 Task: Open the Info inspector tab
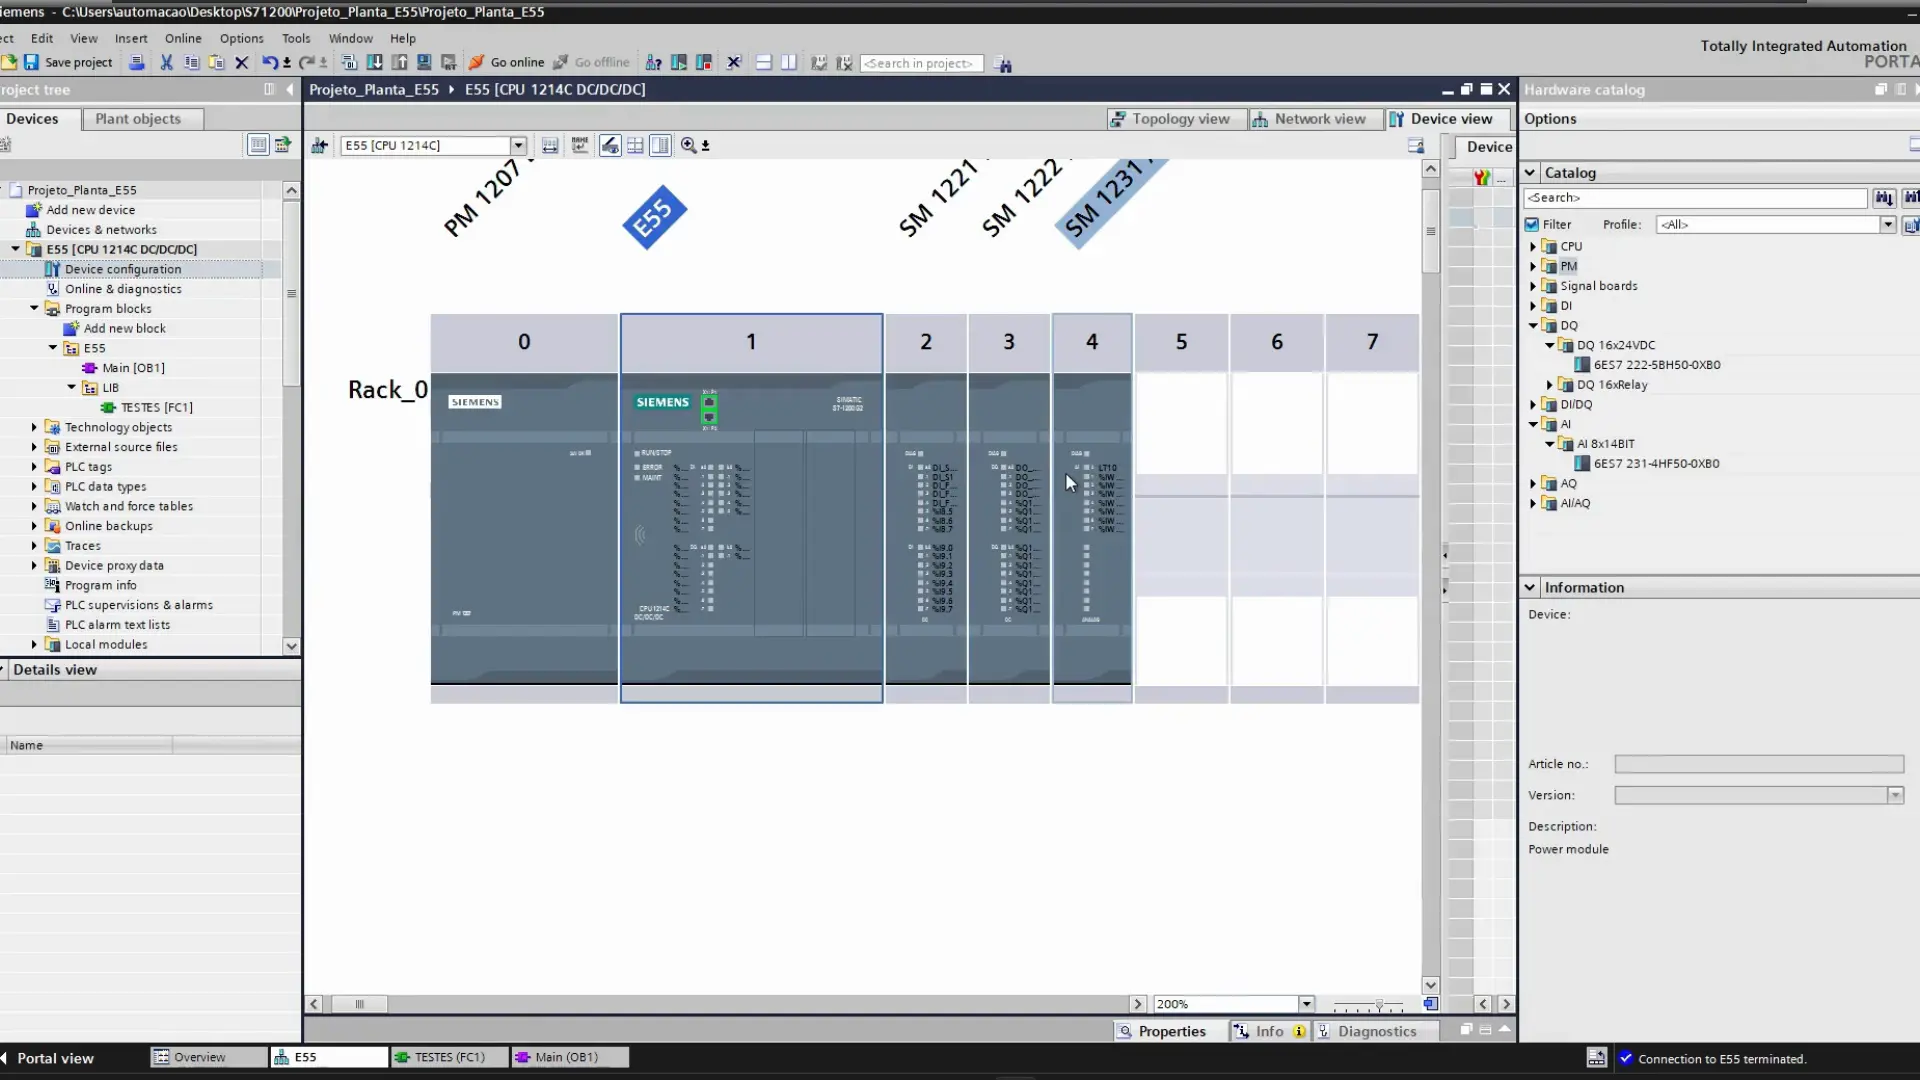[1268, 1031]
